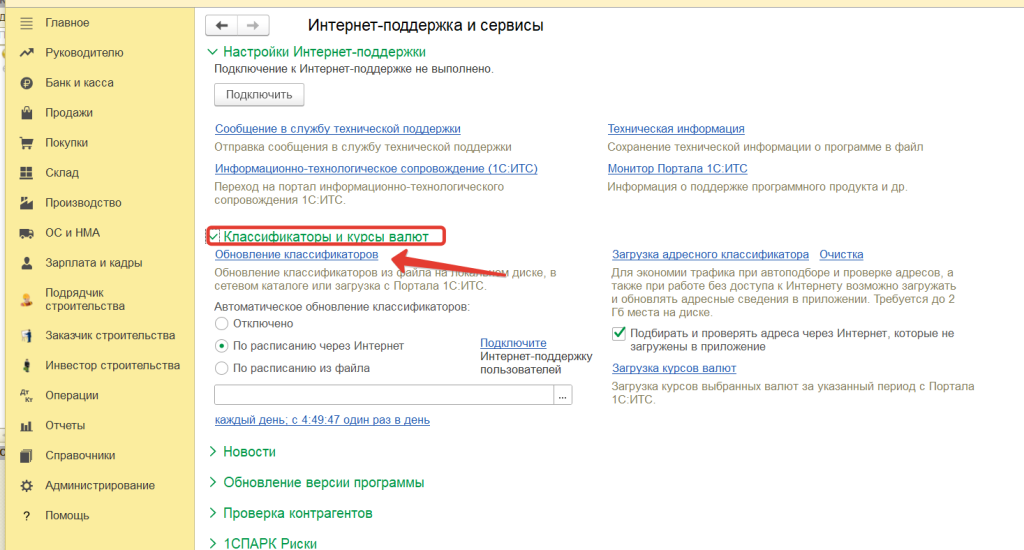Click the Банк и касса coin icon
Image resolution: width=1024 pixels, height=550 pixels.
click(27, 83)
